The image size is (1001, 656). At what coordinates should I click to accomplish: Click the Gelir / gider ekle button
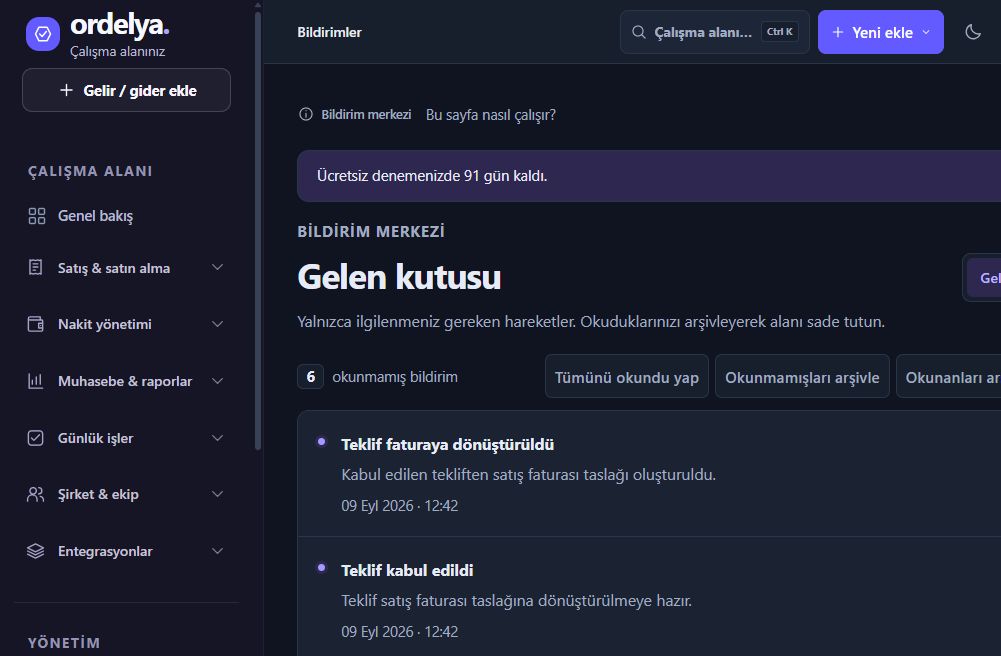pos(126,90)
